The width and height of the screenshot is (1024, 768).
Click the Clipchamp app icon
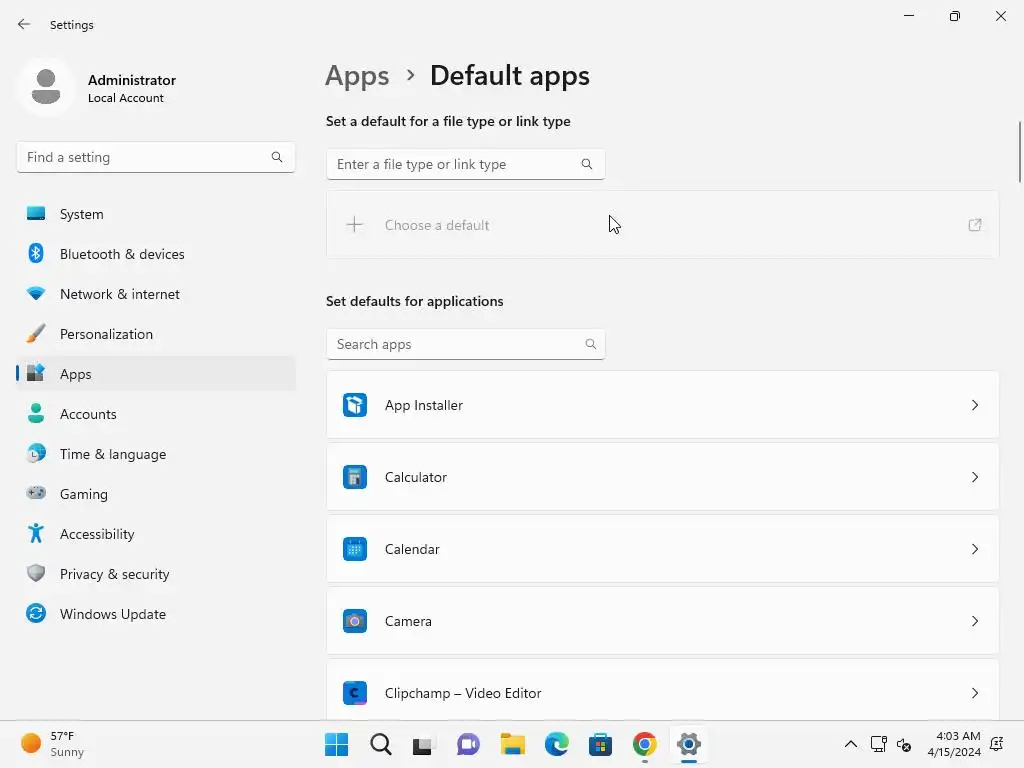[355, 693]
